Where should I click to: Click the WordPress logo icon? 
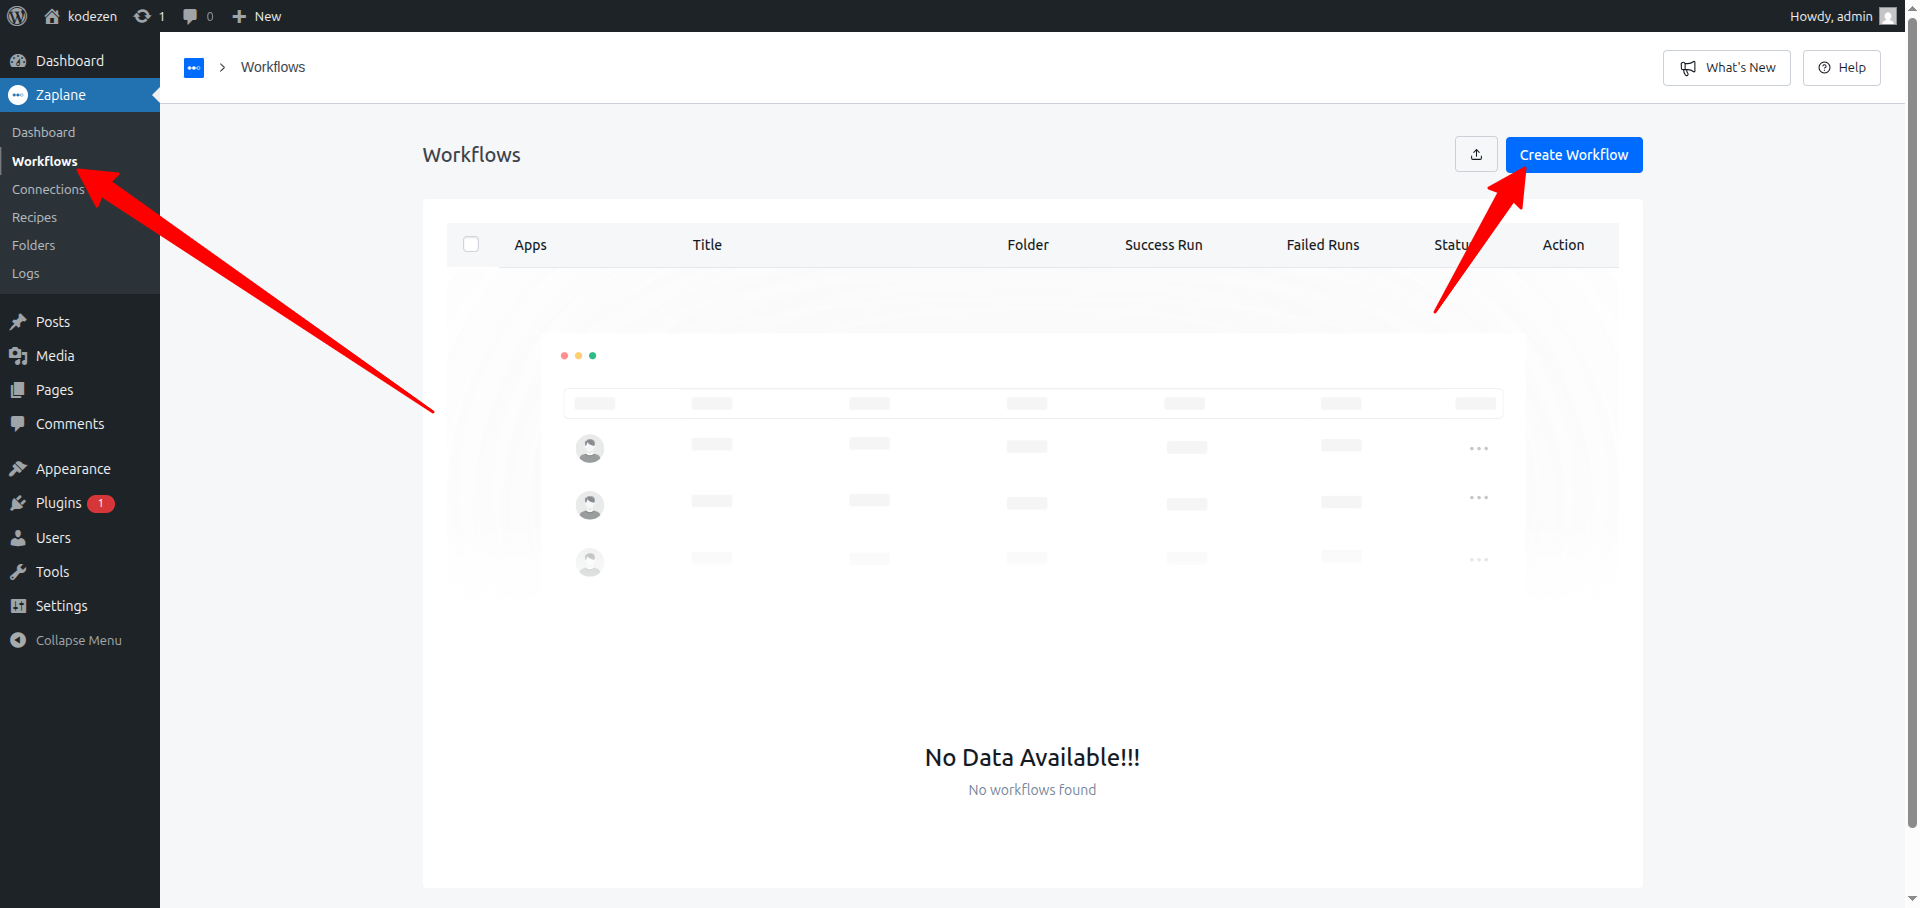pos(17,16)
